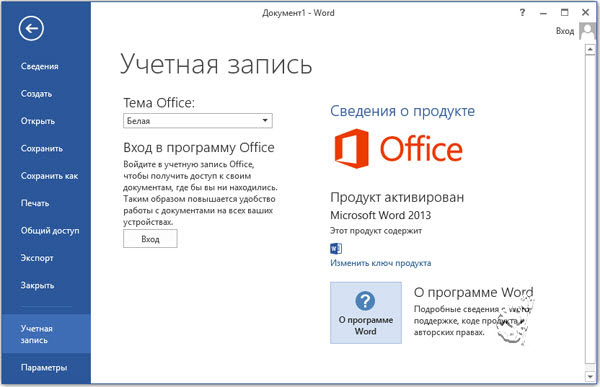Click the Изменить ключ продукта link
Image resolution: width=600 pixels, height=387 pixels.
click(381, 263)
